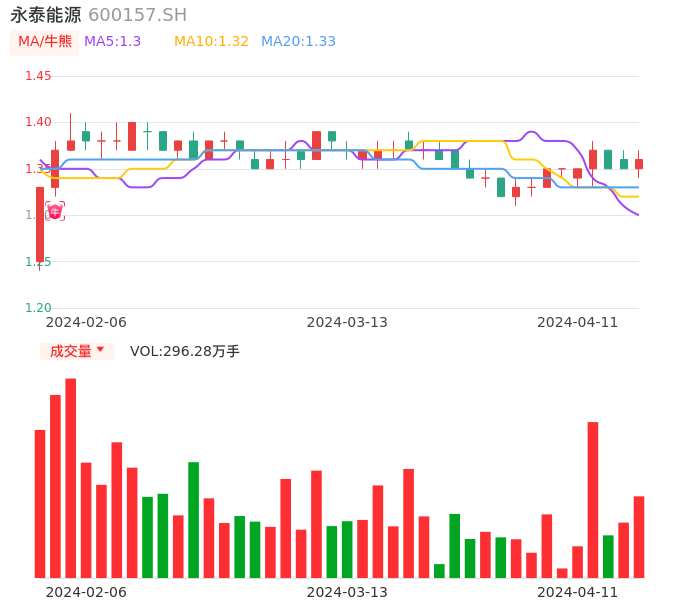Click the MA/牛熊 indicator button
Viewport: 686px width, 606px height.
click(45, 42)
